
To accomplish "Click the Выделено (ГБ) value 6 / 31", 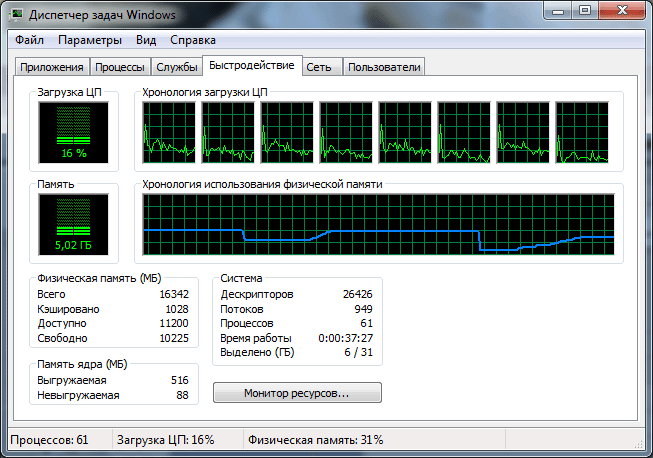I will (359, 352).
